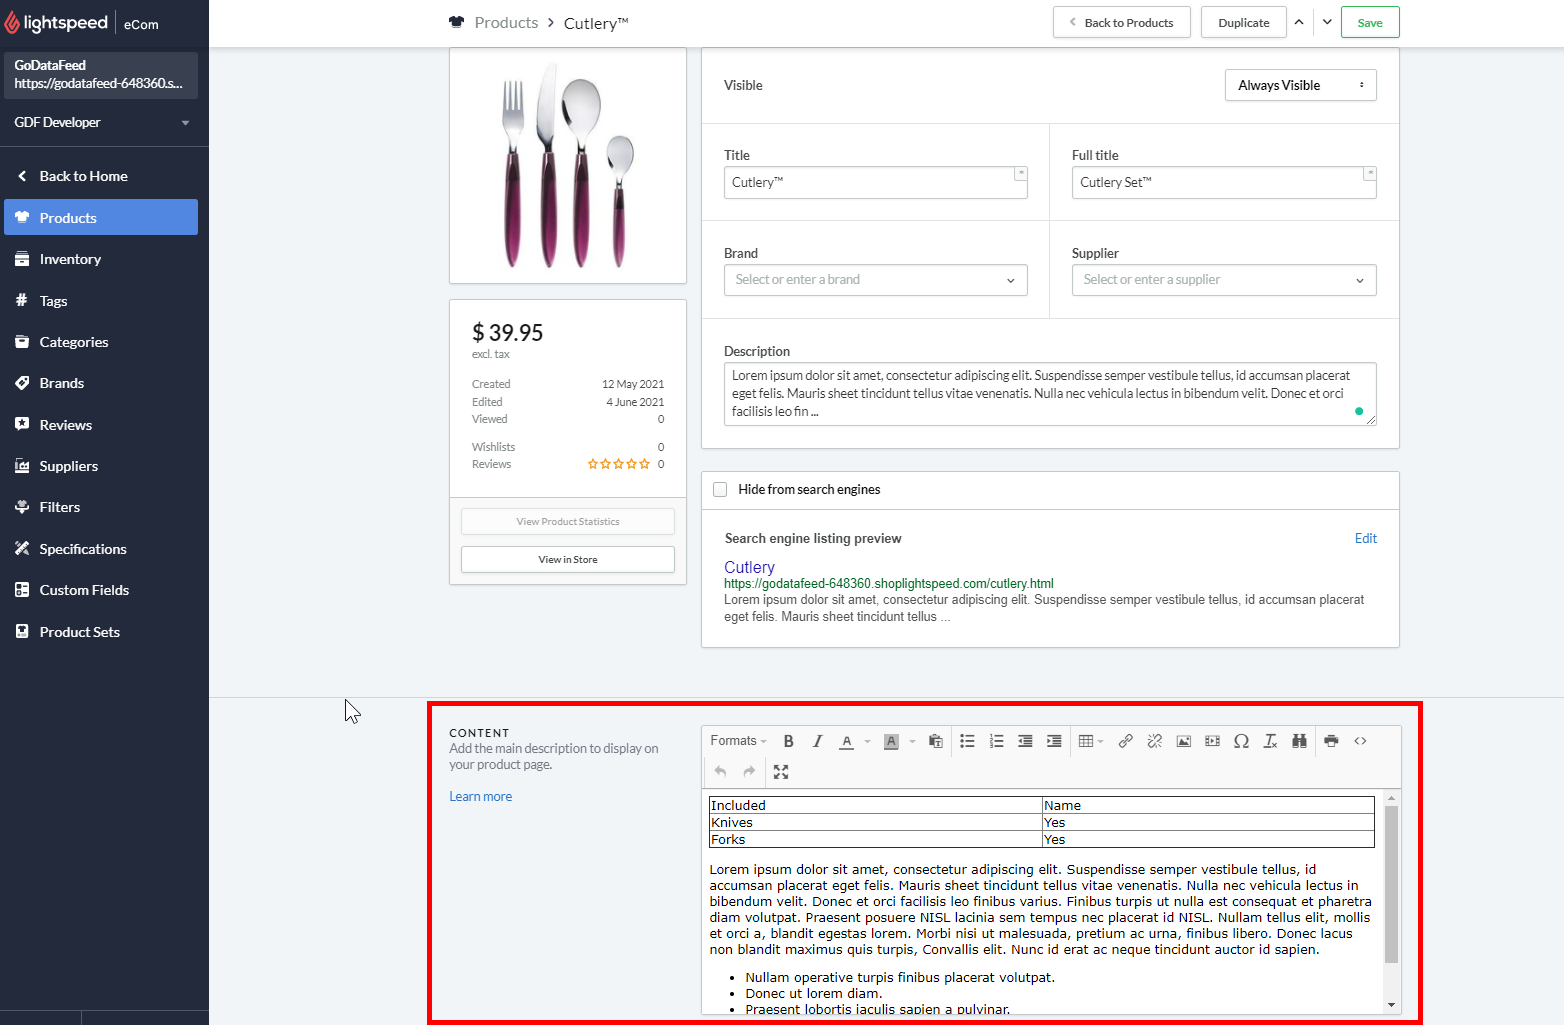Open the Formats dropdown menu
Viewport: 1564px width, 1025px height.
click(738, 741)
